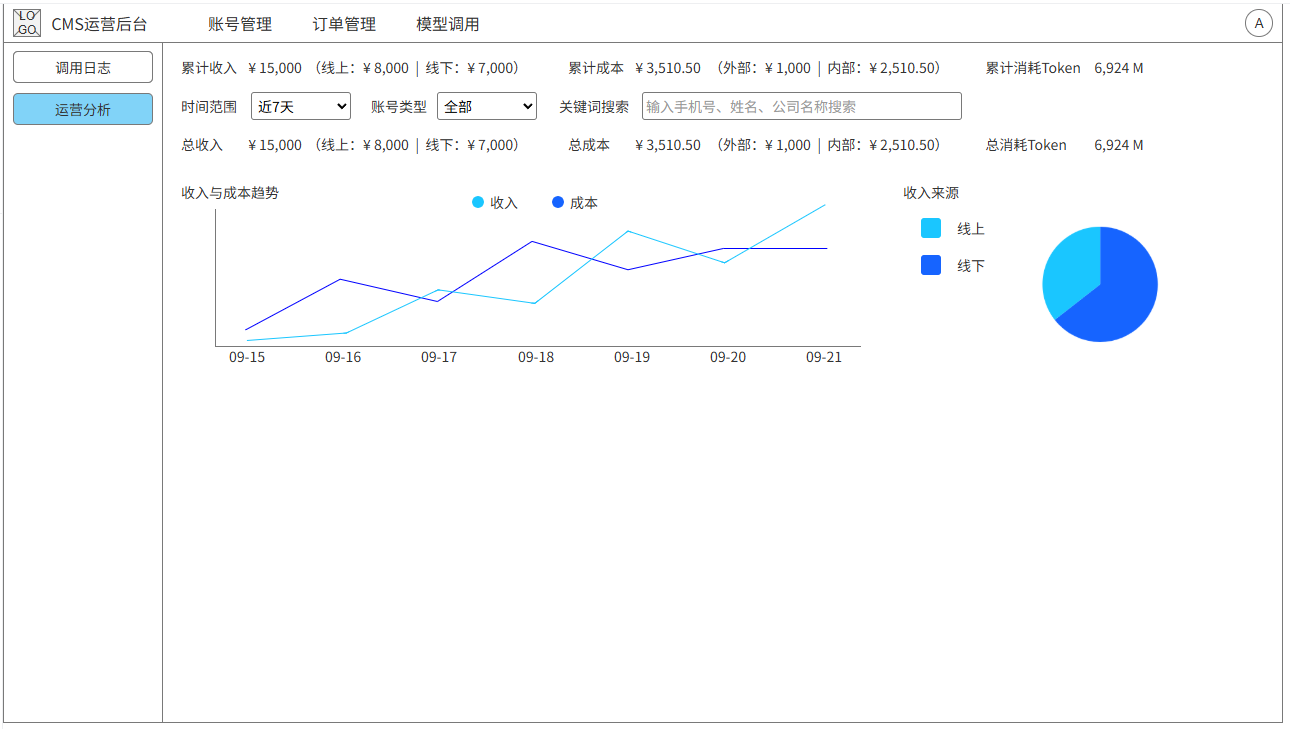The height and width of the screenshot is (729, 1290).
Task: Focus the 关键词搜索 input field
Action: [x=801, y=106]
